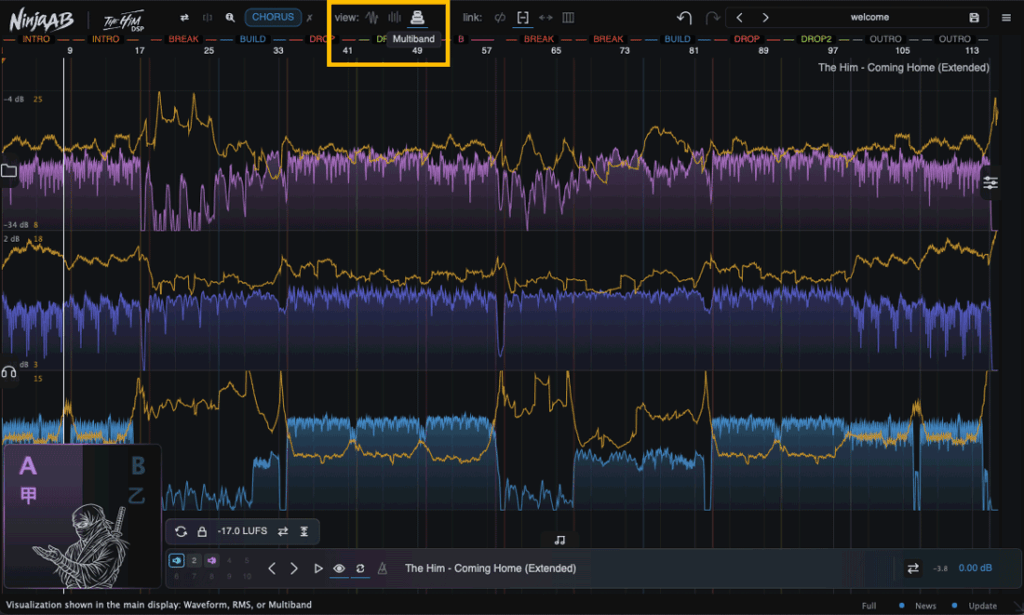Switch view to Multiband
The width and height of the screenshot is (1024, 615).
[417, 18]
